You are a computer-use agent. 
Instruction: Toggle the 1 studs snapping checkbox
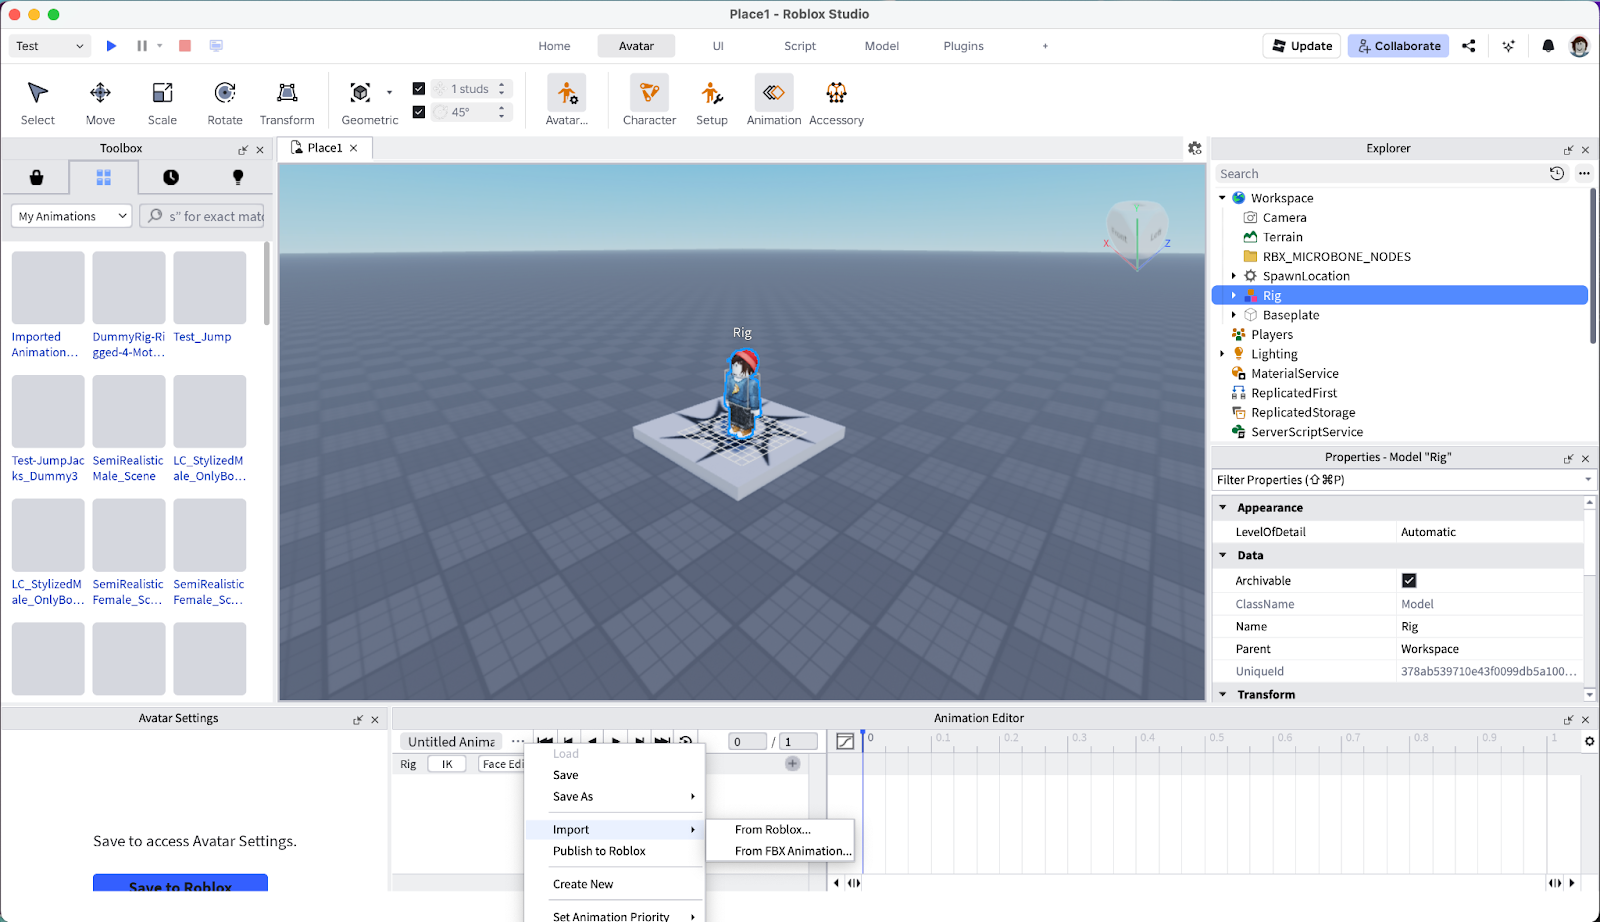[419, 89]
